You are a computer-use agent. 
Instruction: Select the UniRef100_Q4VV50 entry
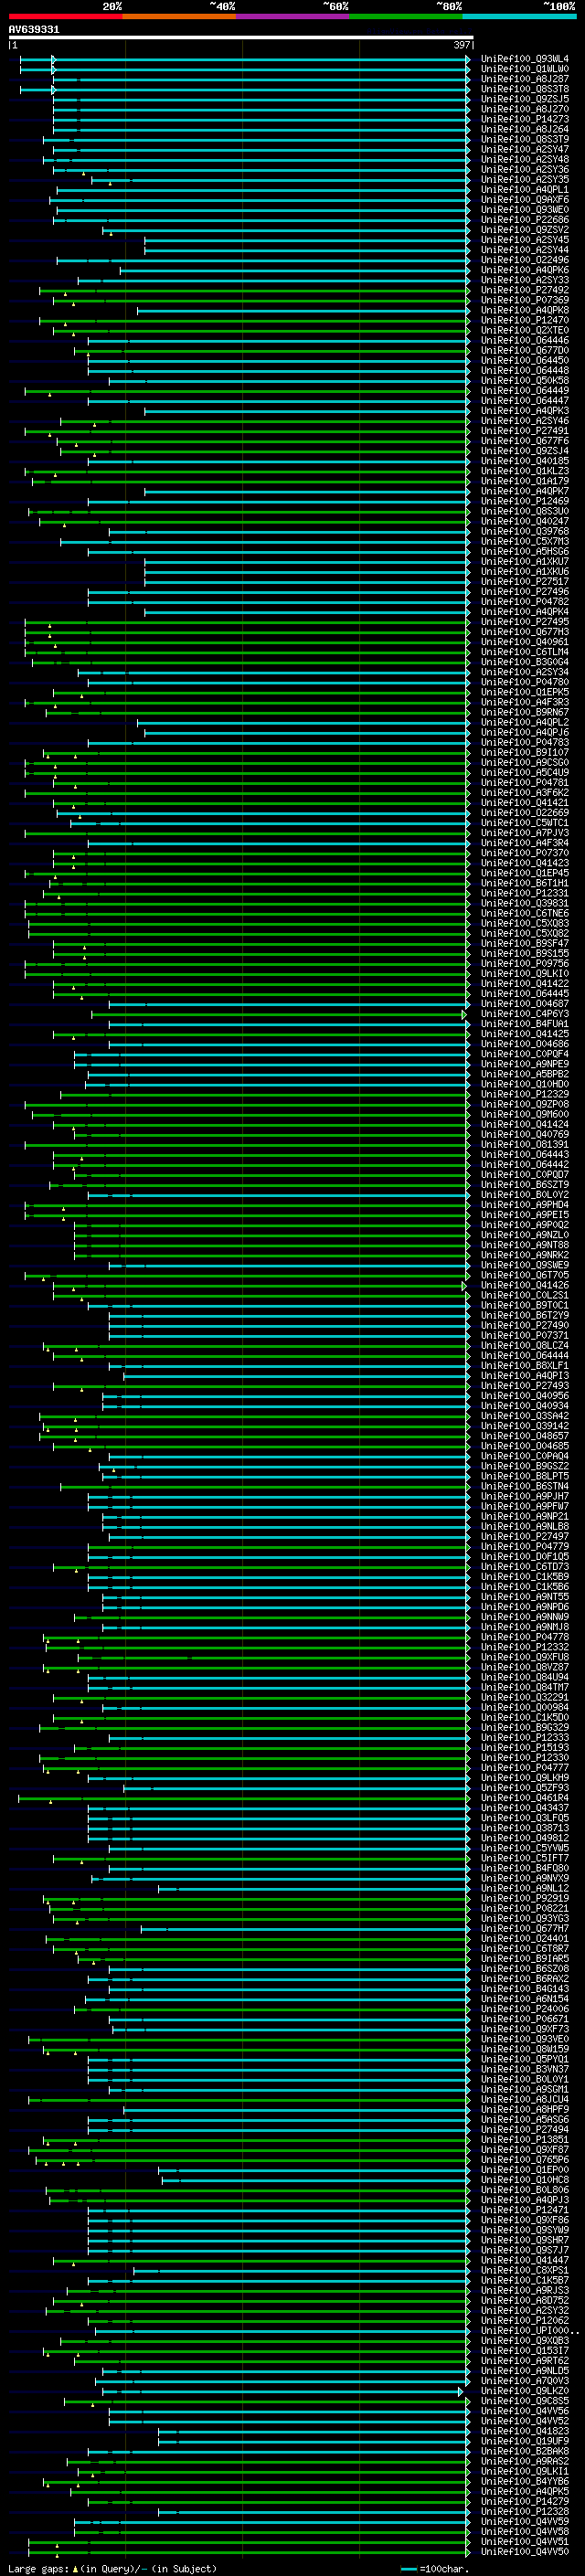(525, 2552)
